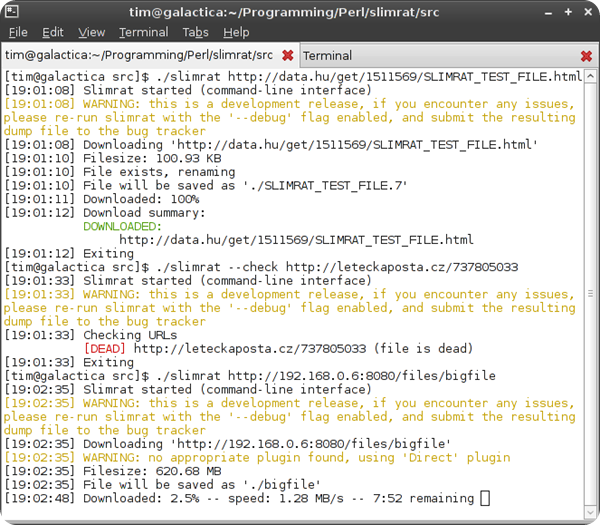Click 'Filesize: 620.68 MB' line
This screenshot has width=600, height=525.
(x=113, y=471)
